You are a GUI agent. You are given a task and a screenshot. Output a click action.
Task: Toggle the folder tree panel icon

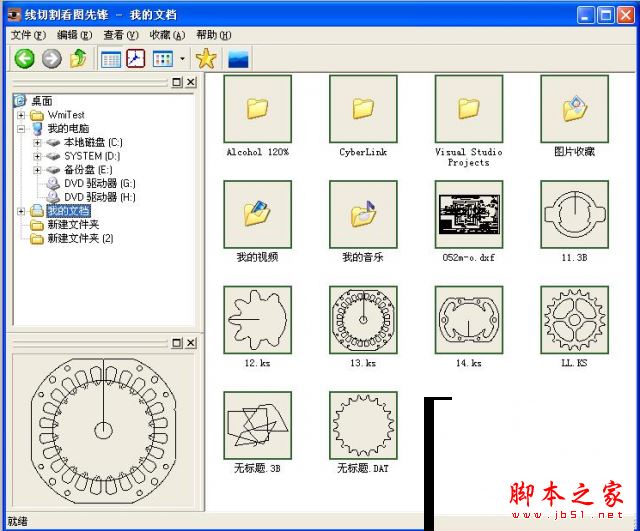pos(111,59)
